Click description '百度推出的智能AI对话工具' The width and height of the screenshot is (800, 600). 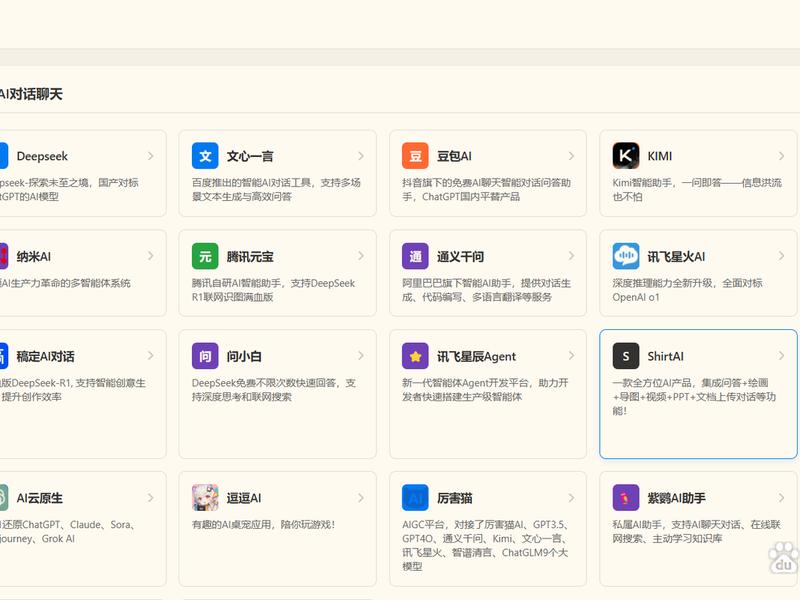tap(276, 189)
